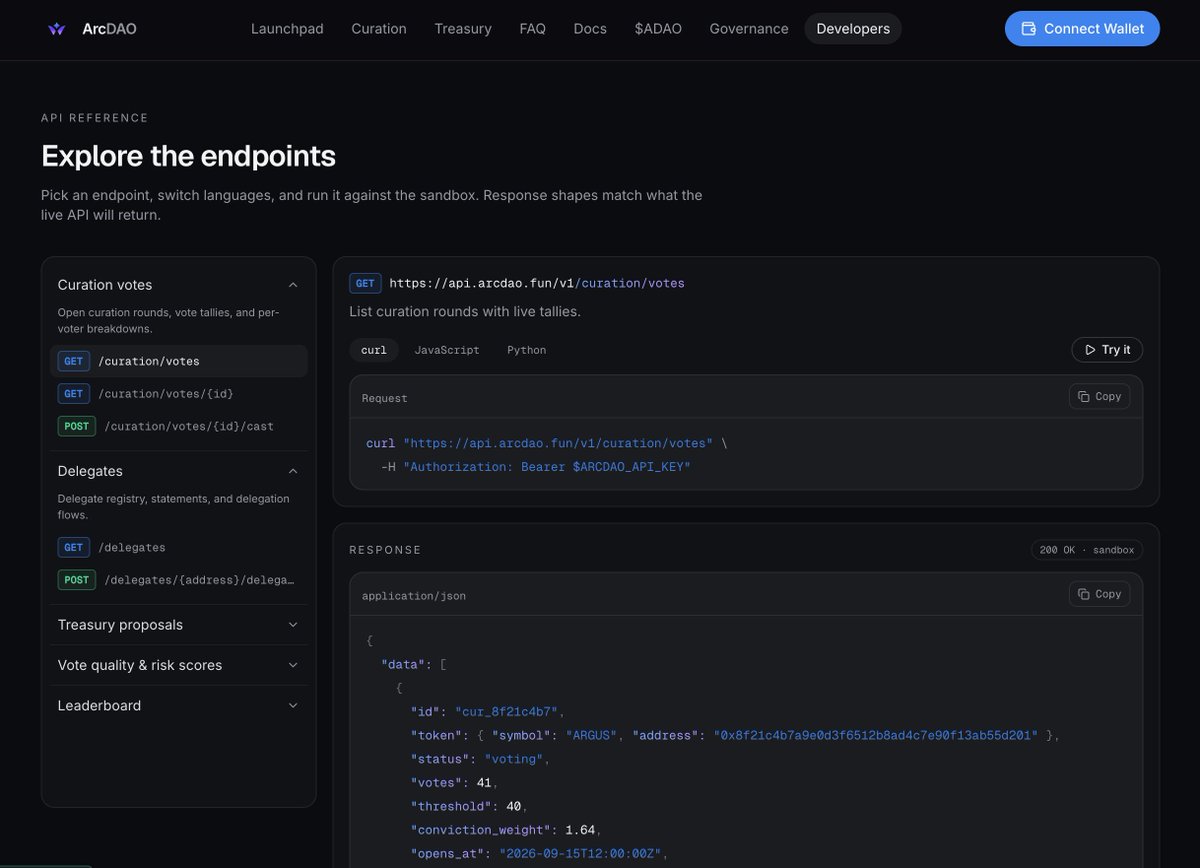Click the play icon on Try it
The image size is (1200, 868).
click(1090, 350)
